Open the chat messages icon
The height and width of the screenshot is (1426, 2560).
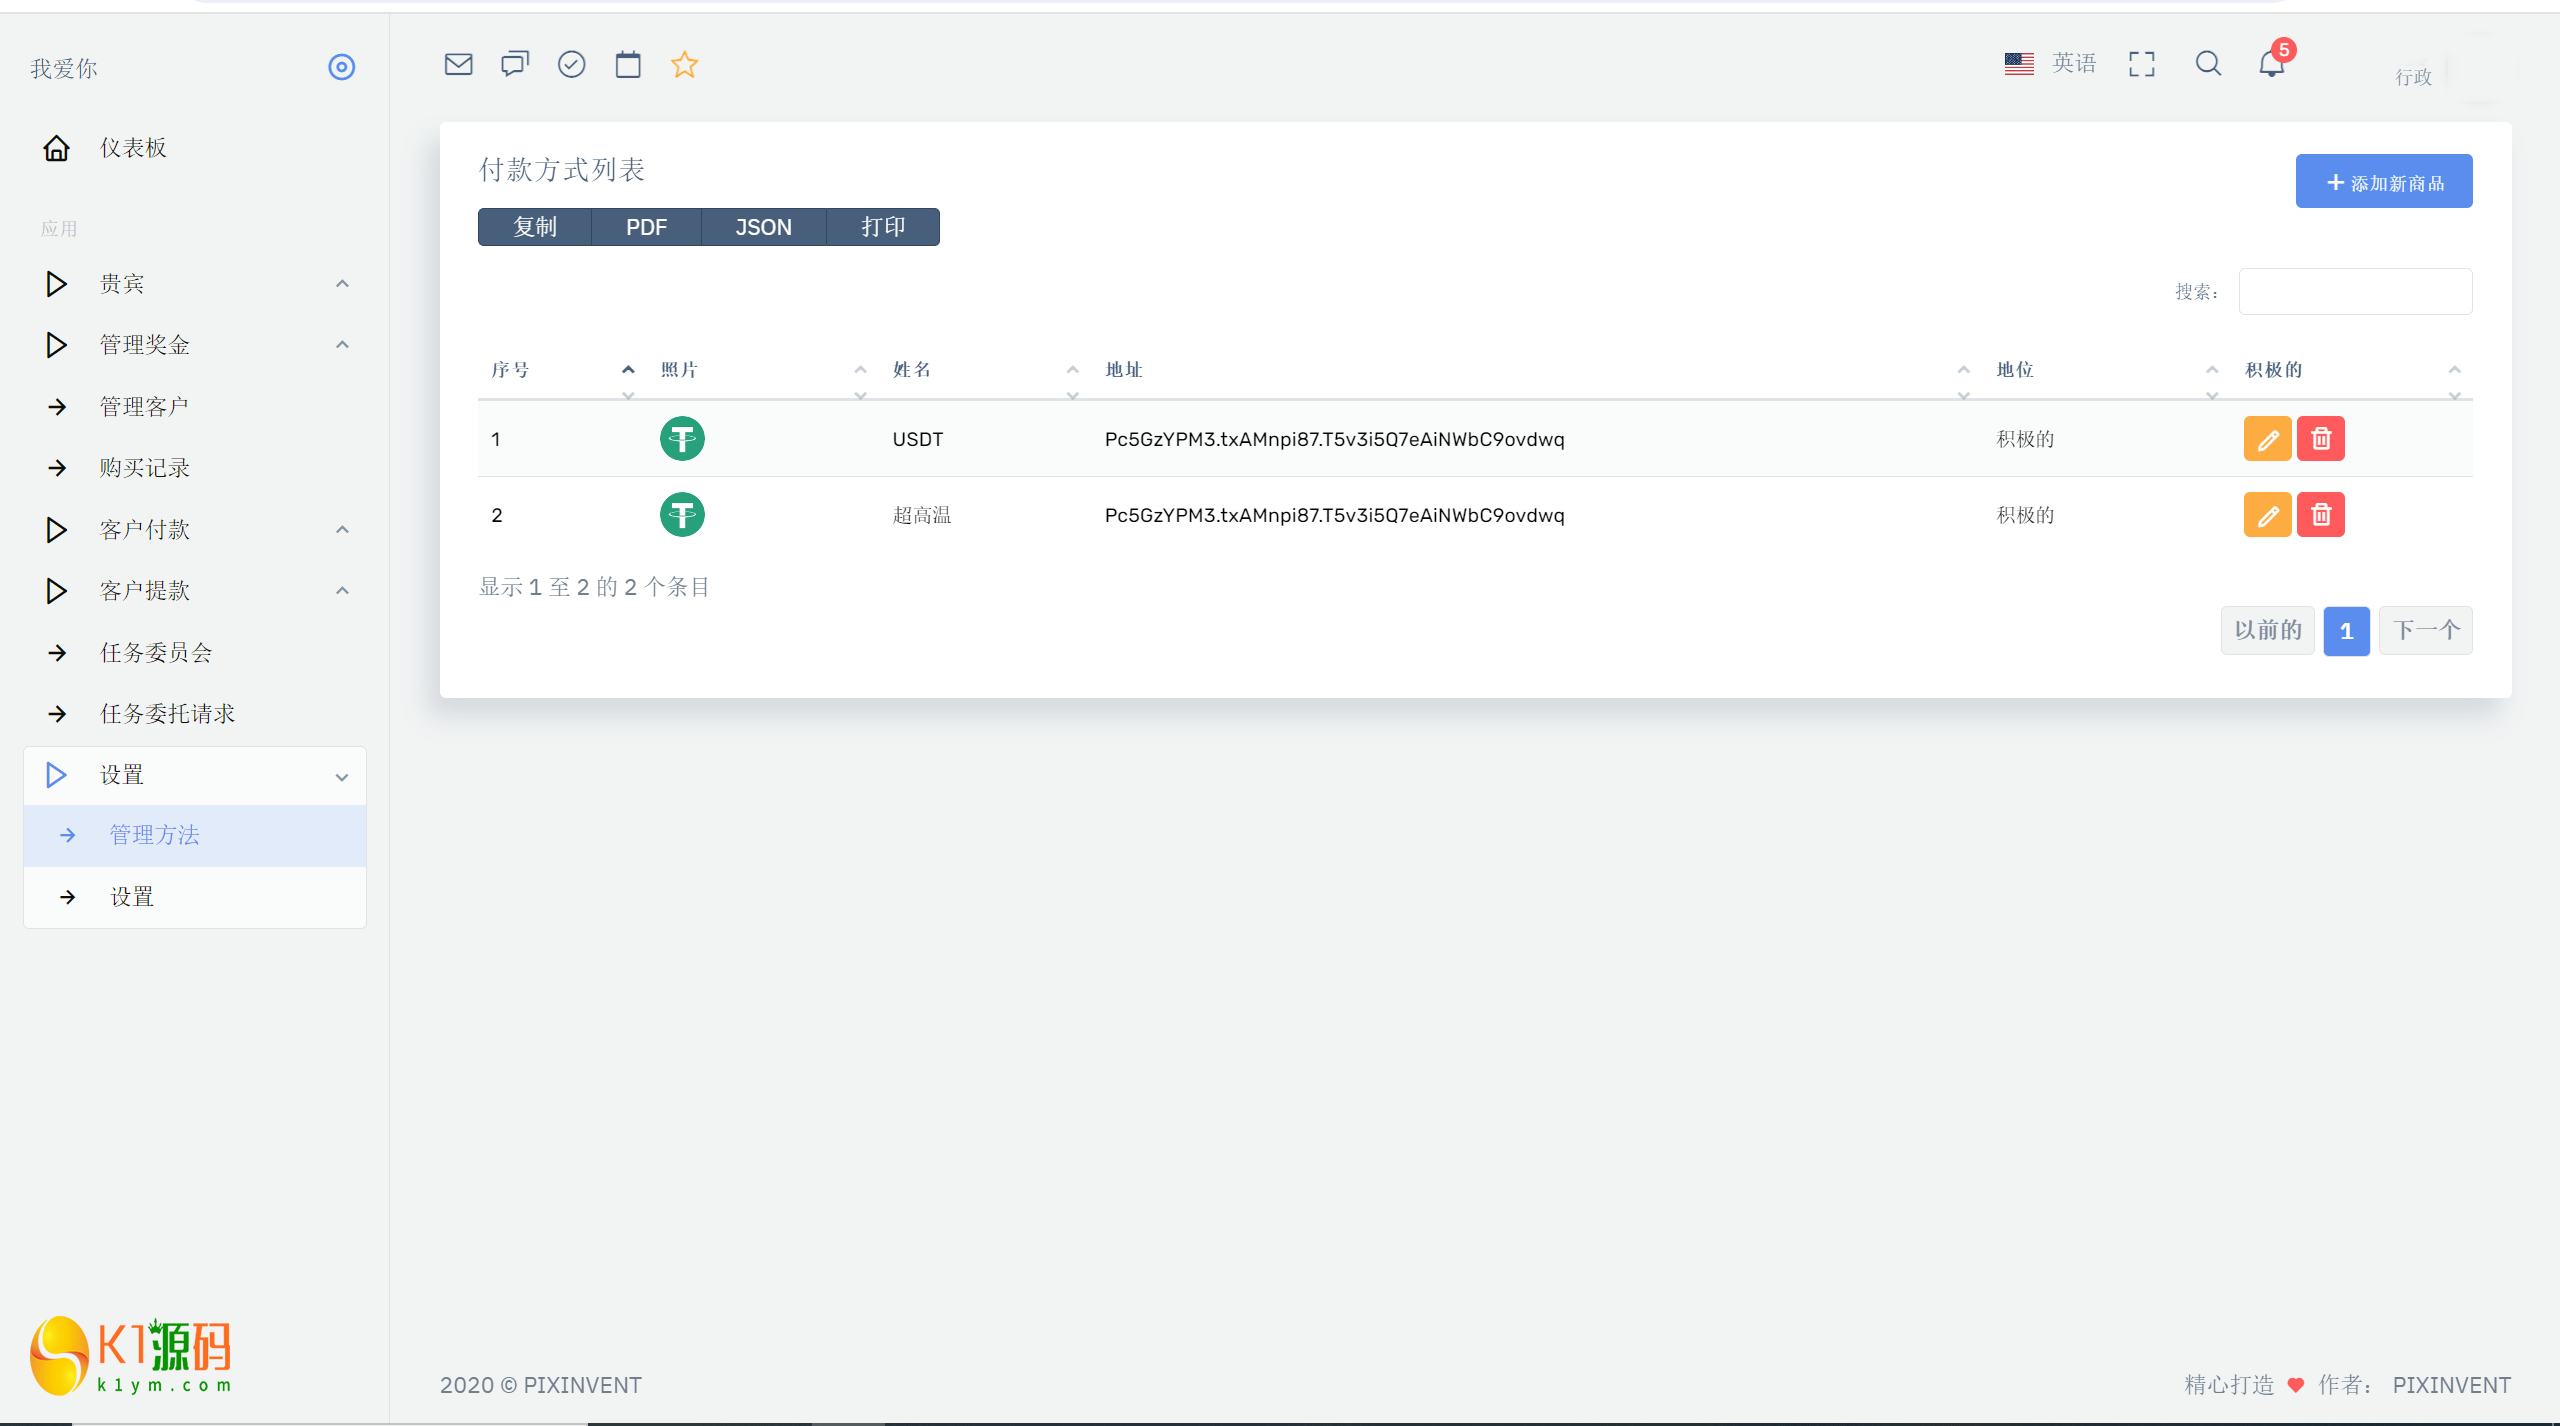[x=515, y=64]
